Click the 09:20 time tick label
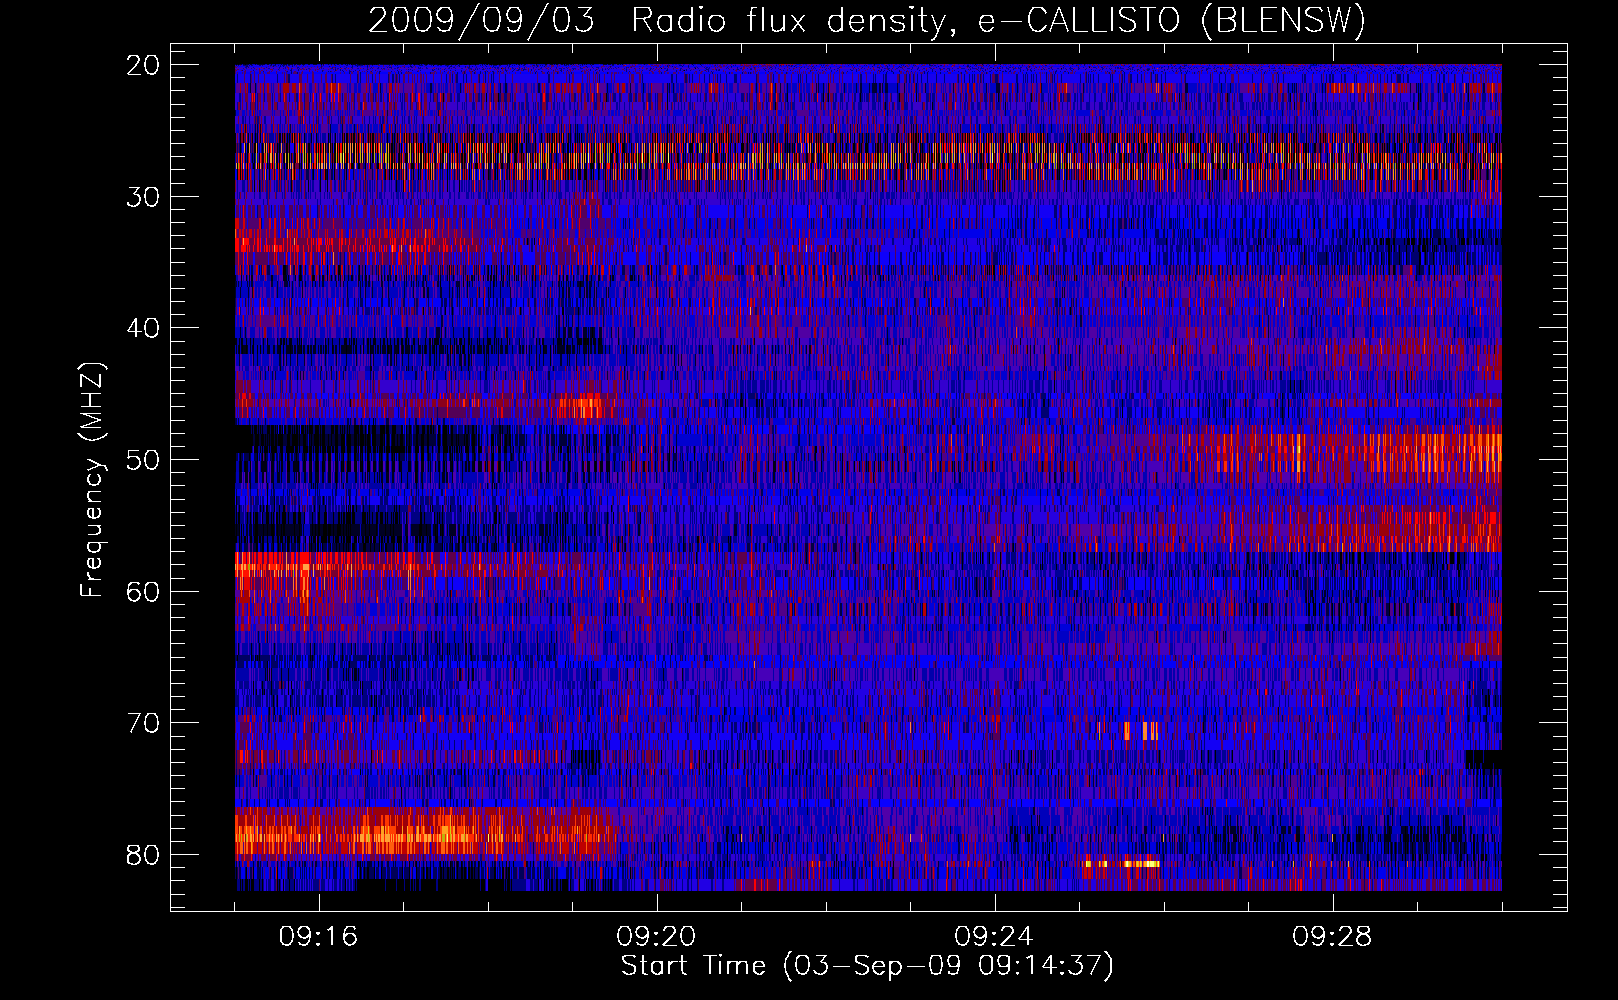 656,937
